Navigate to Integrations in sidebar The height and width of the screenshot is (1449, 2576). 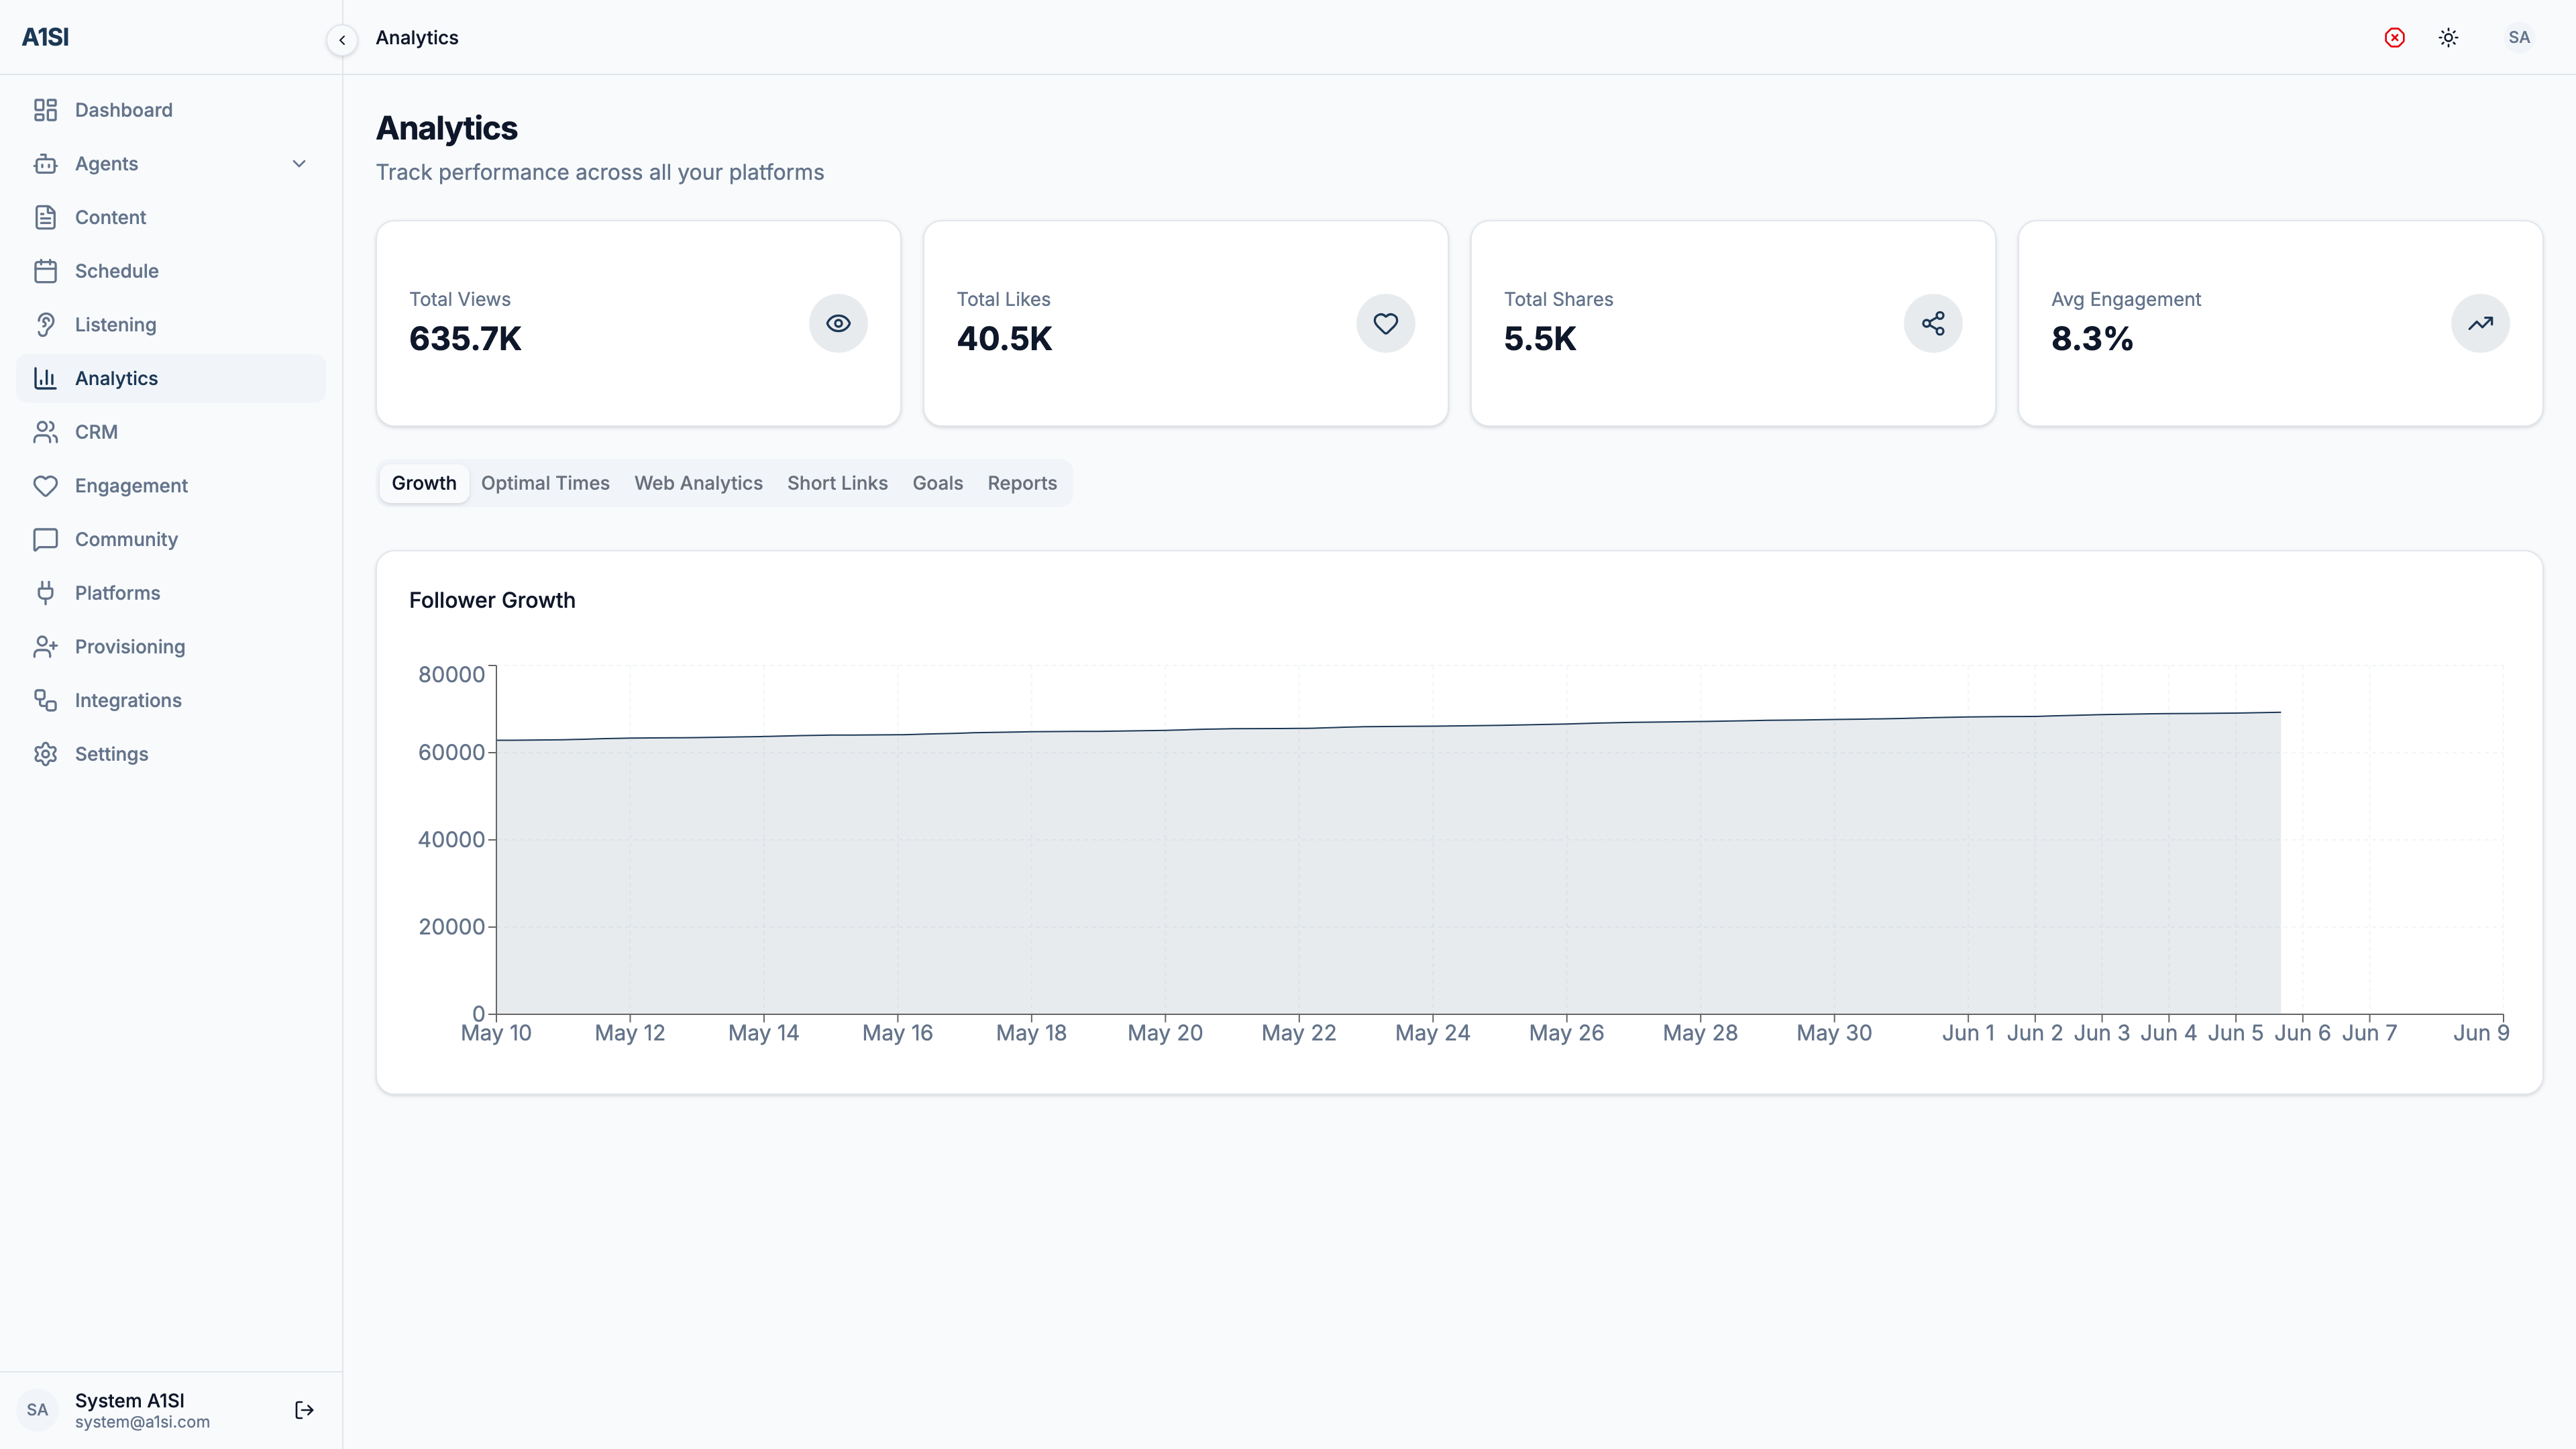pyautogui.click(x=171, y=700)
